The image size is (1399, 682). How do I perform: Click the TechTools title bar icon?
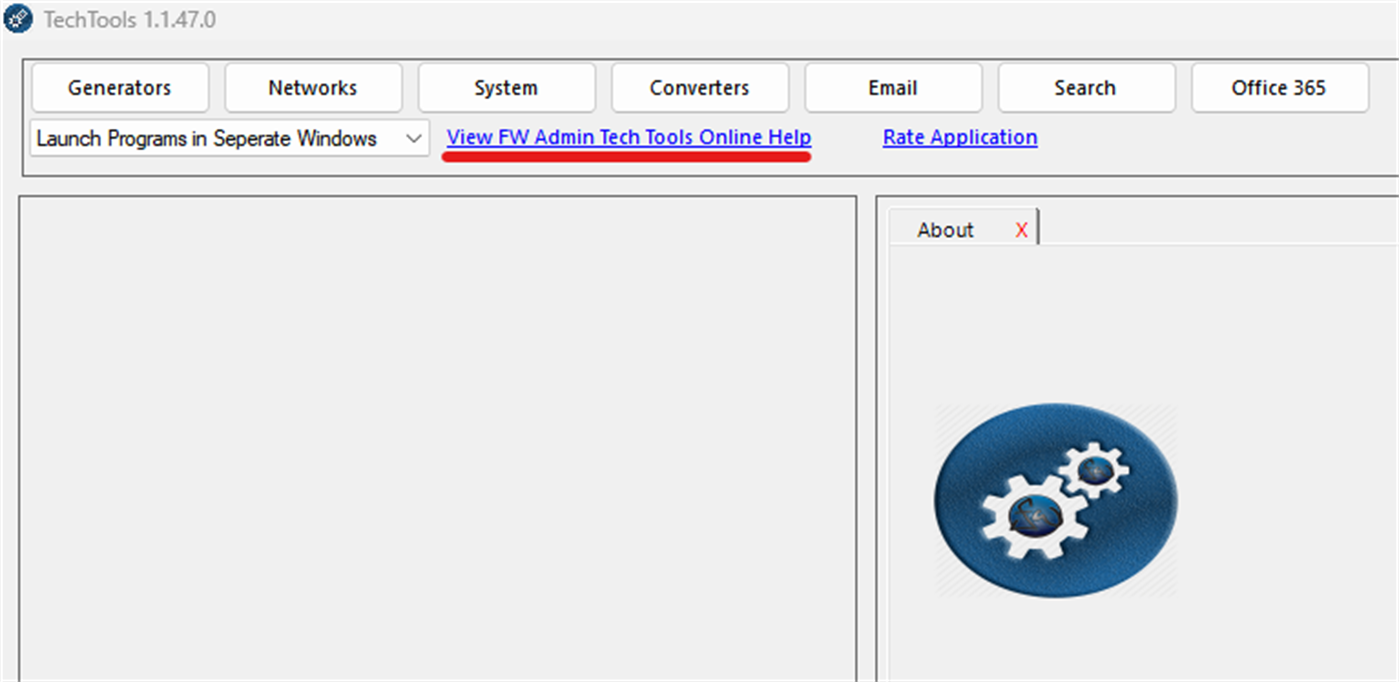(x=17, y=18)
